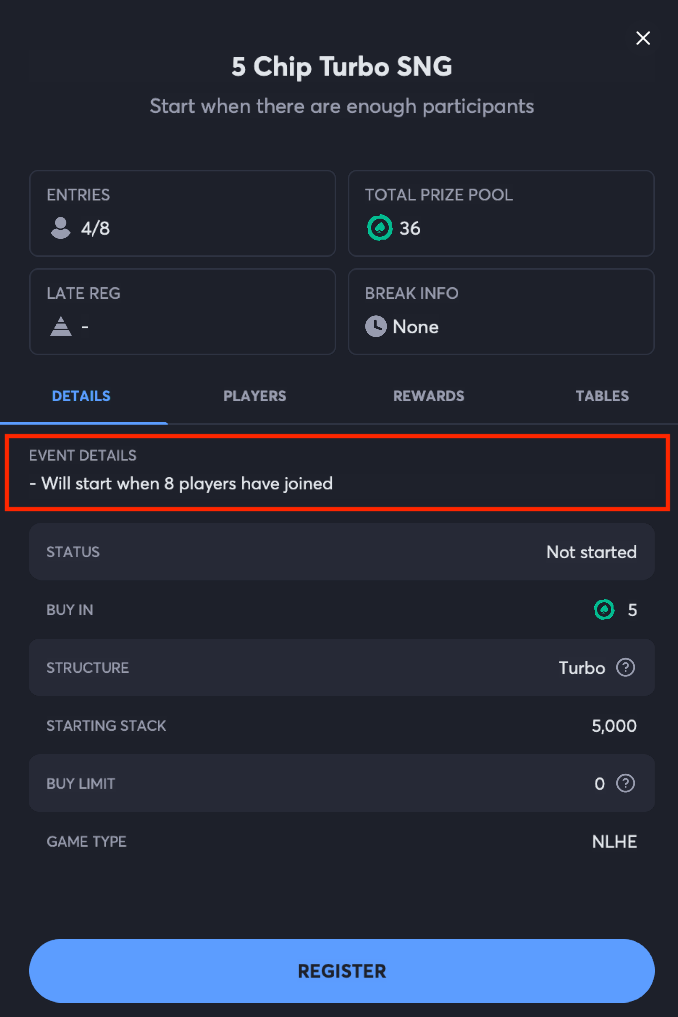Click the Status row showing Not started

point(341,552)
